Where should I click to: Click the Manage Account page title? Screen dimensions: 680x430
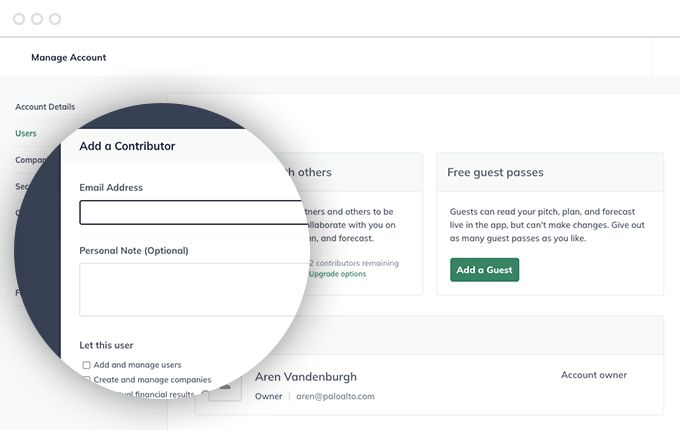(x=69, y=57)
